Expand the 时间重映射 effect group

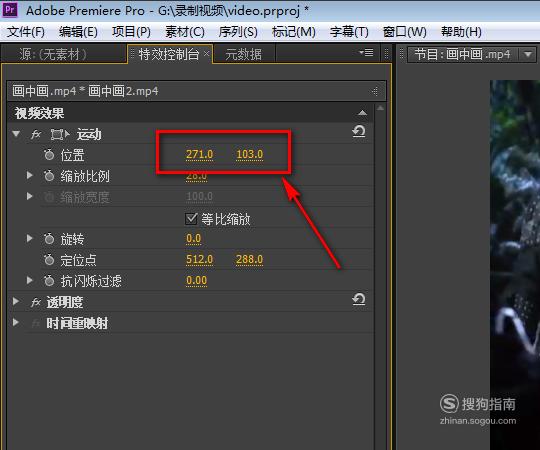point(16,323)
